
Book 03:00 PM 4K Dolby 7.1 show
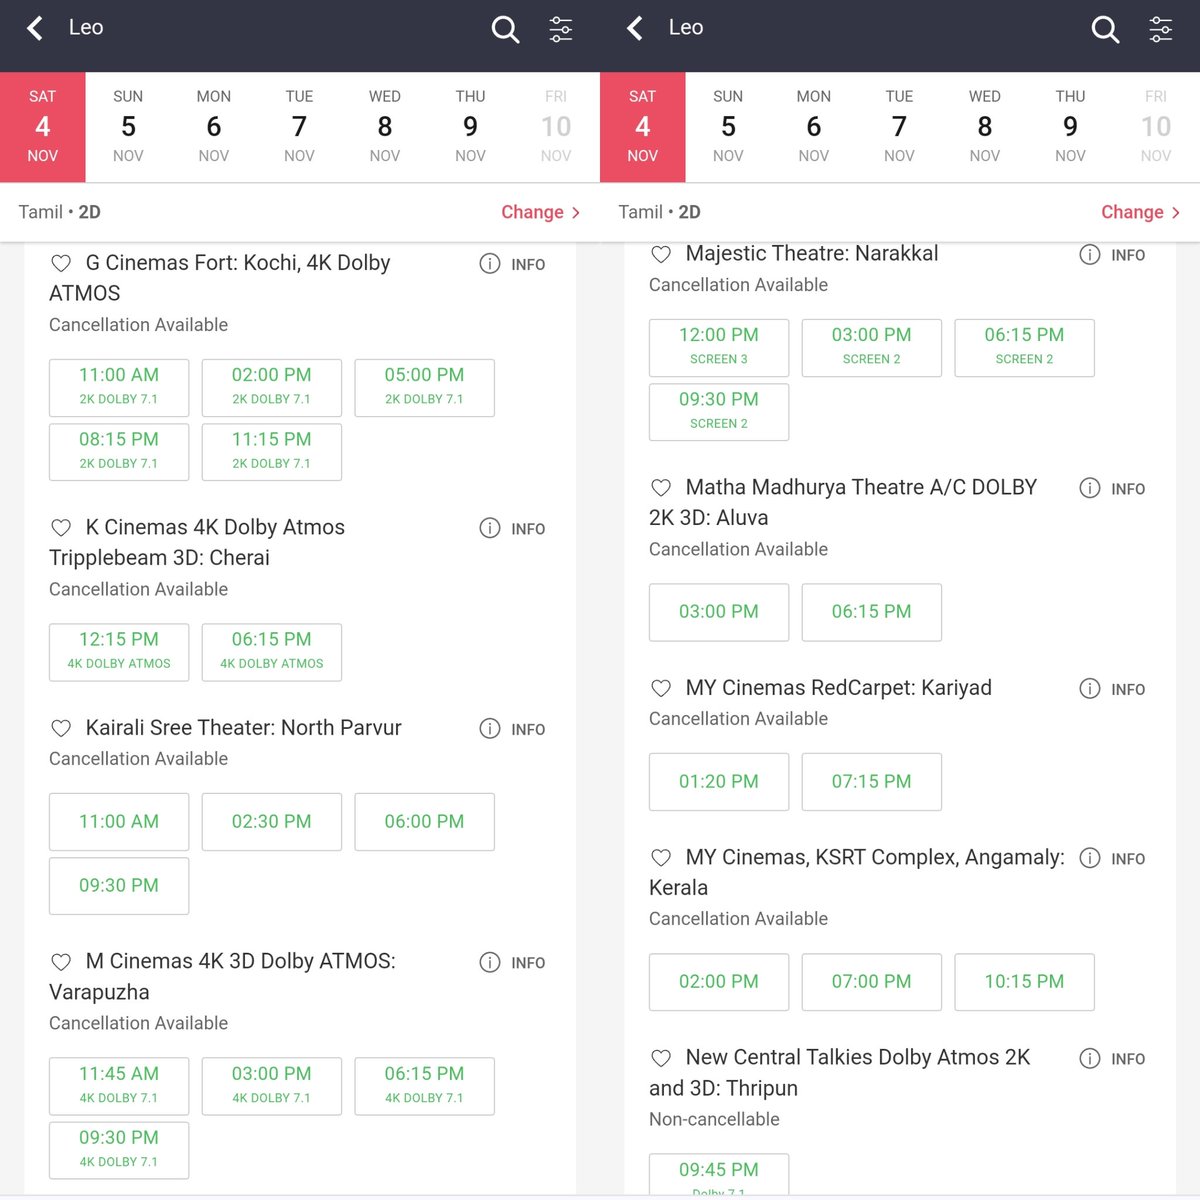pyautogui.click(x=272, y=1086)
